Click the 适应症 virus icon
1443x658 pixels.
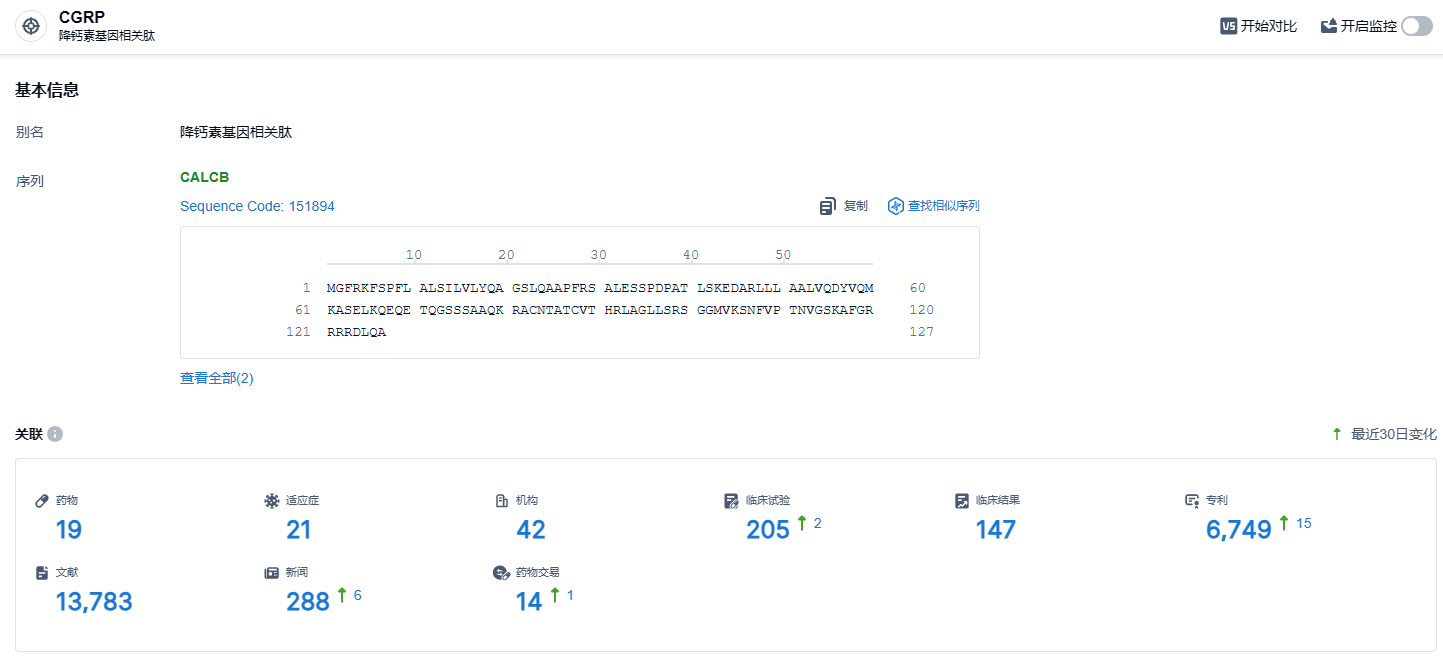(271, 500)
